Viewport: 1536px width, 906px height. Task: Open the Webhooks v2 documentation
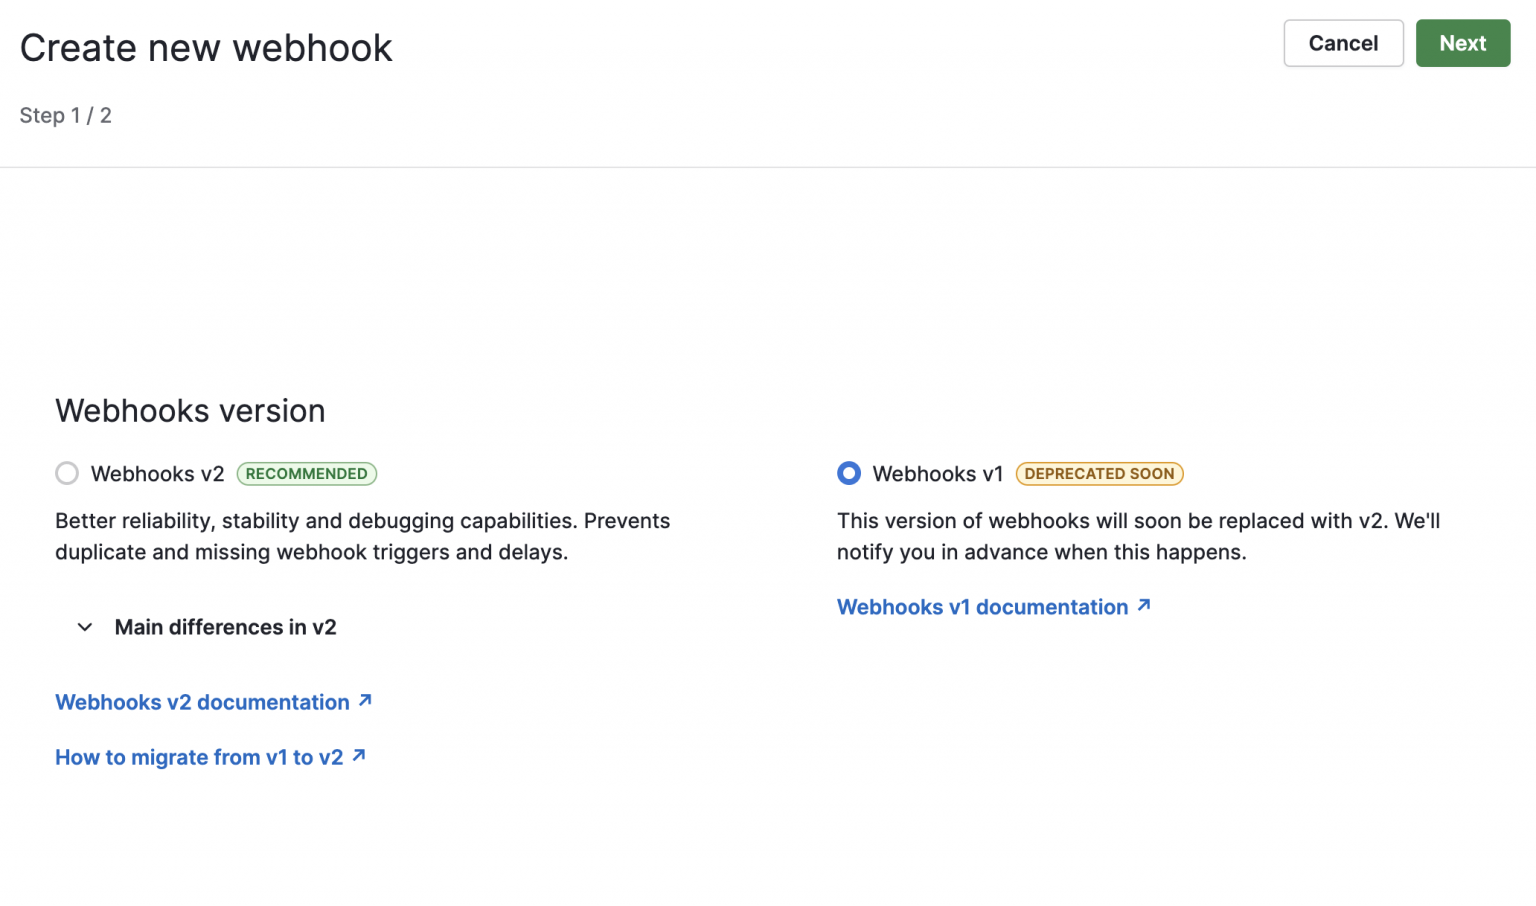point(202,701)
